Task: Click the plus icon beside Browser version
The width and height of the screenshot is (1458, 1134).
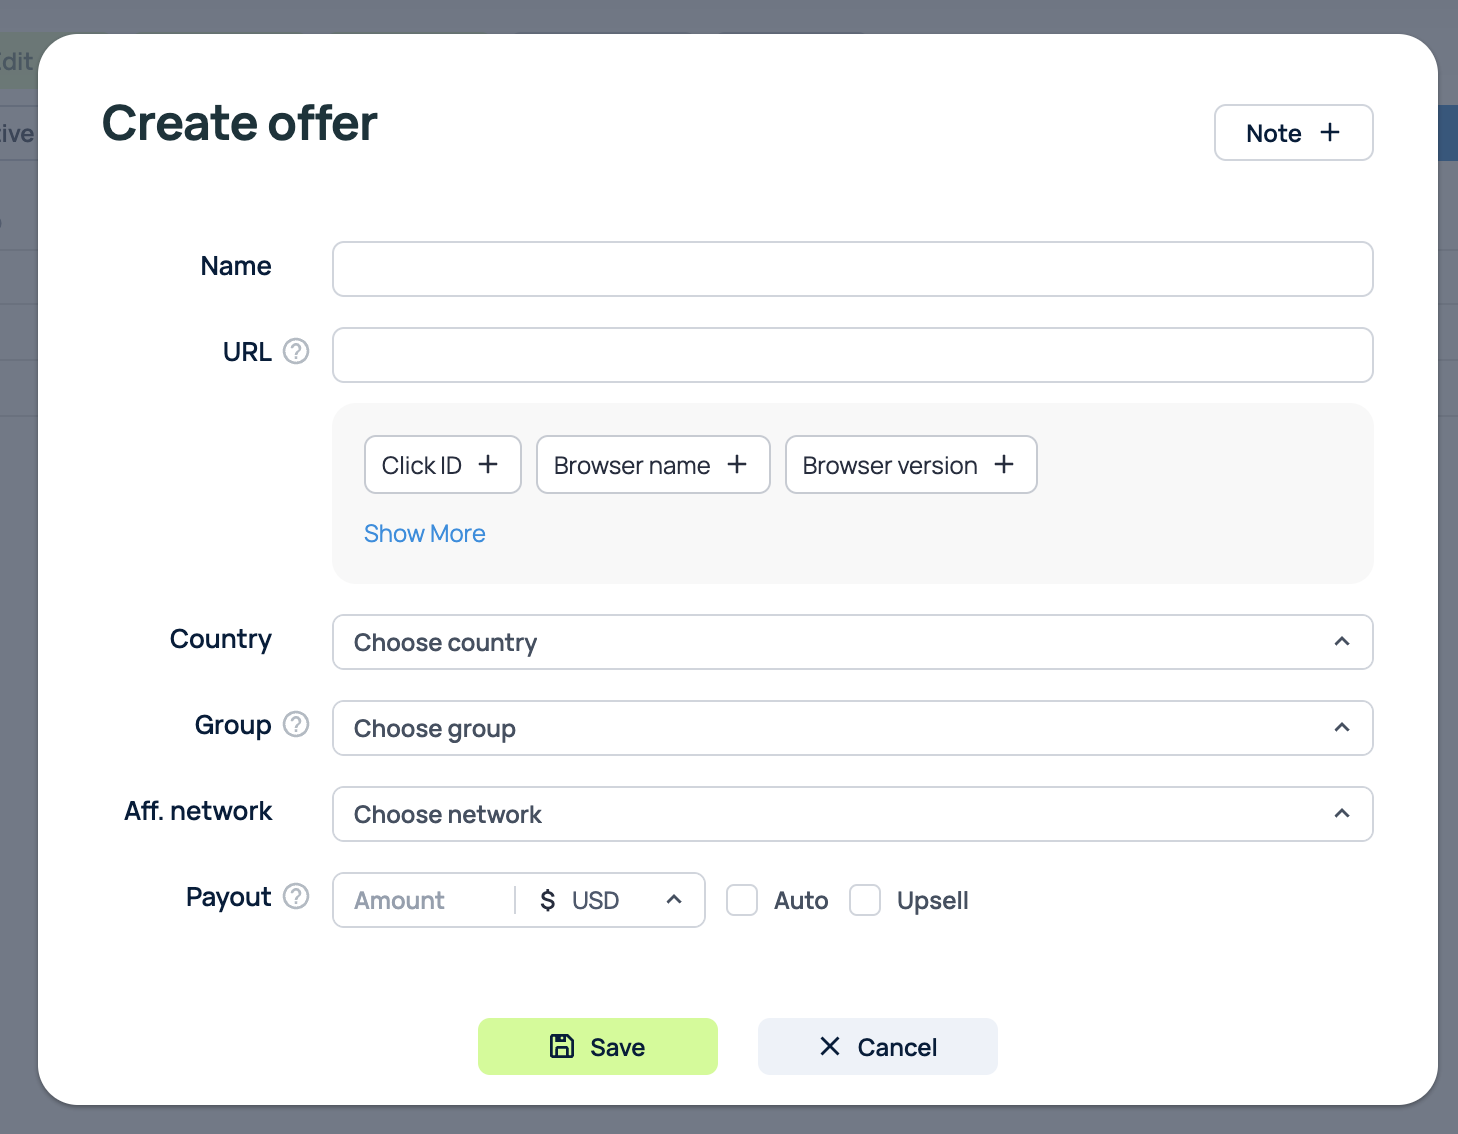Action: click(x=1004, y=465)
